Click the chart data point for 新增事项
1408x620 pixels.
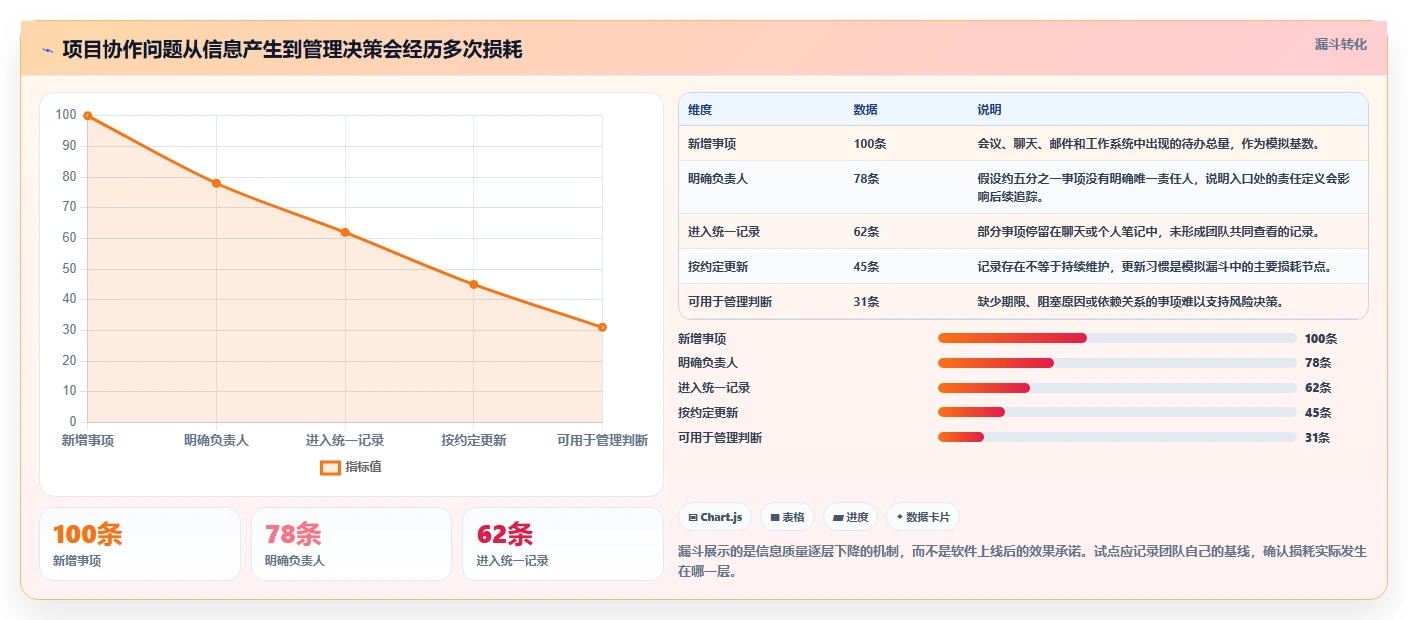[88, 116]
